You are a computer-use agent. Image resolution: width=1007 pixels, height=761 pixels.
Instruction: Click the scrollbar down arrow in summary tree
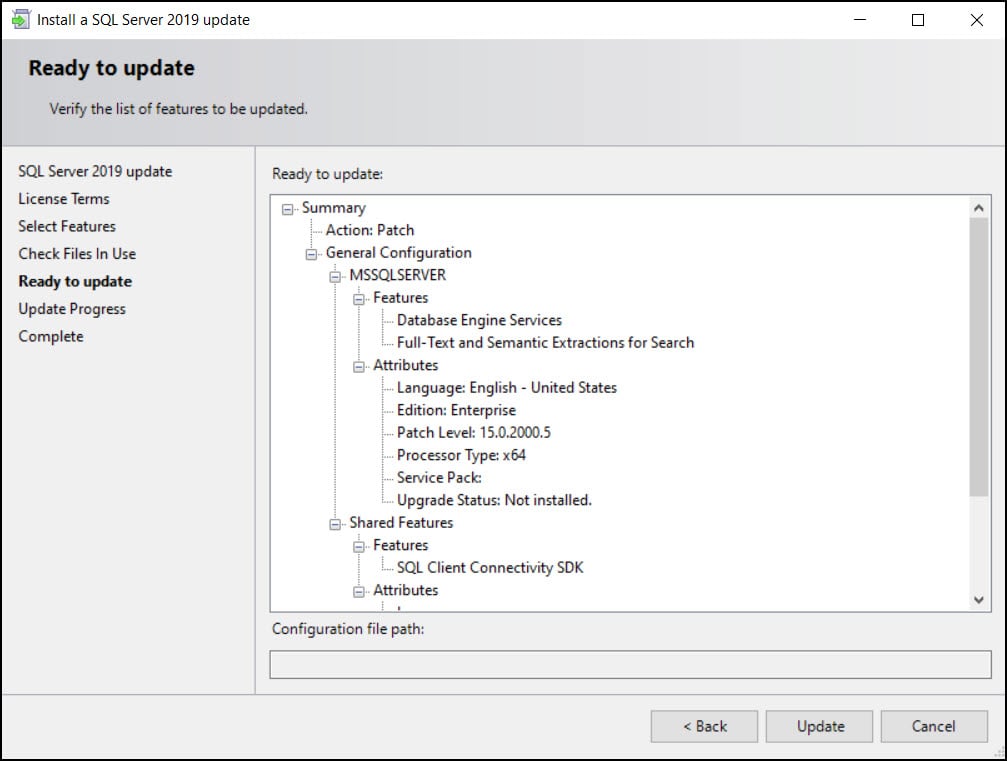[979, 600]
